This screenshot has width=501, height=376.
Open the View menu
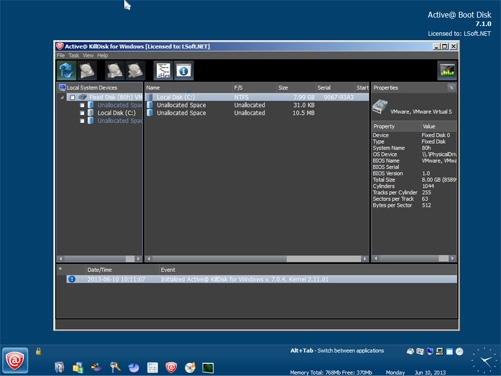(x=88, y=55)
